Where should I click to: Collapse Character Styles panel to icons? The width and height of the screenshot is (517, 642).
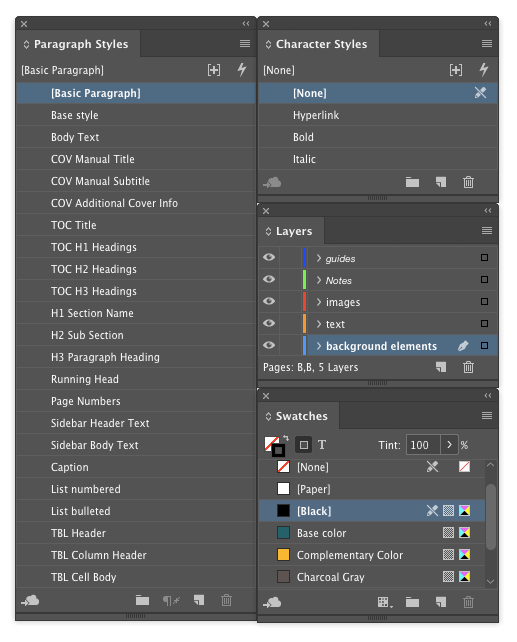(x=488, y=24)
